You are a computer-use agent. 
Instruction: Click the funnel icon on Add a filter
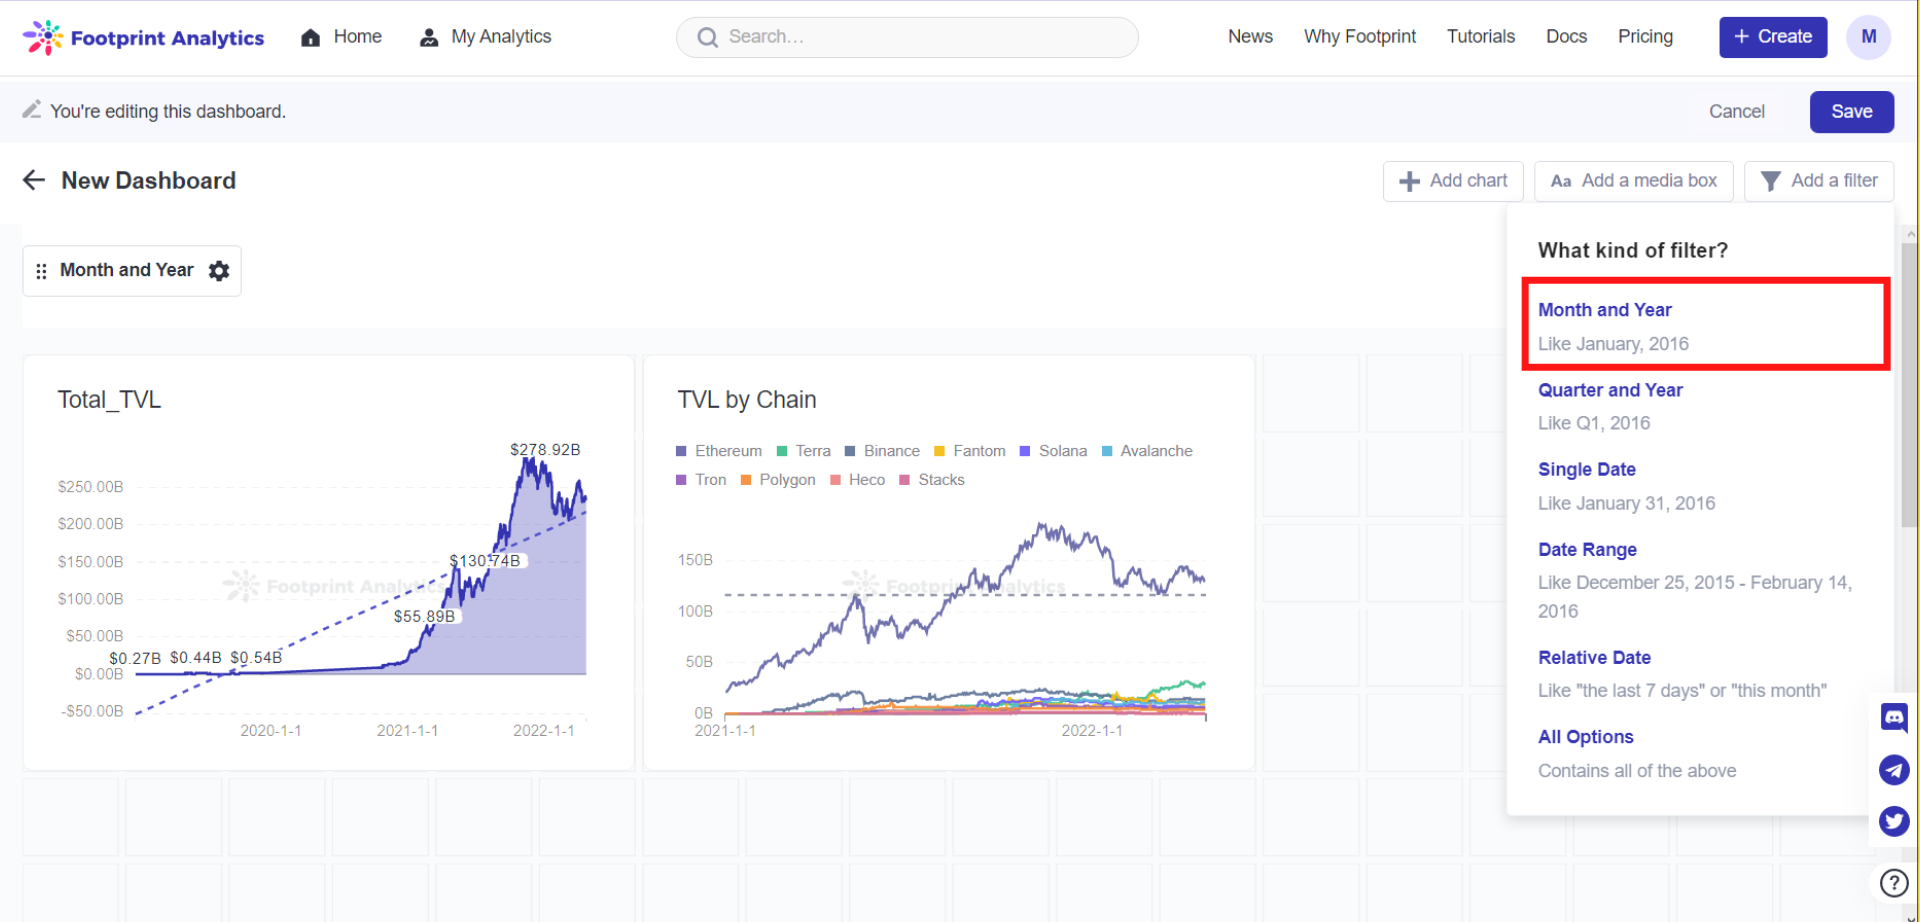(1770, 181)
